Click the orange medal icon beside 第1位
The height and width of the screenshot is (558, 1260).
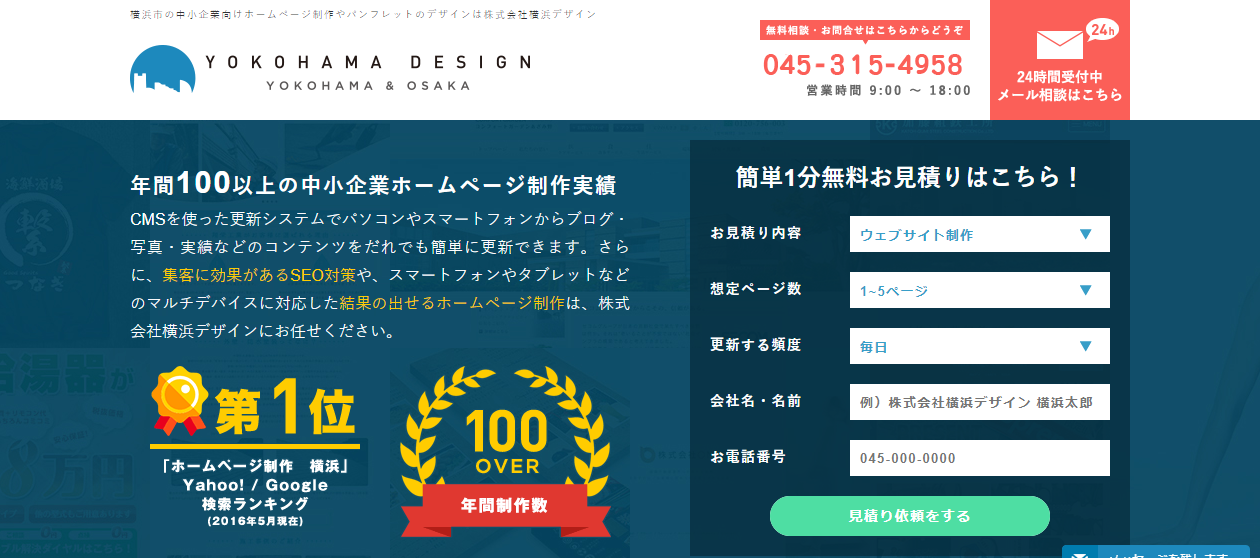pyautogui.click(x=178, y=398)
